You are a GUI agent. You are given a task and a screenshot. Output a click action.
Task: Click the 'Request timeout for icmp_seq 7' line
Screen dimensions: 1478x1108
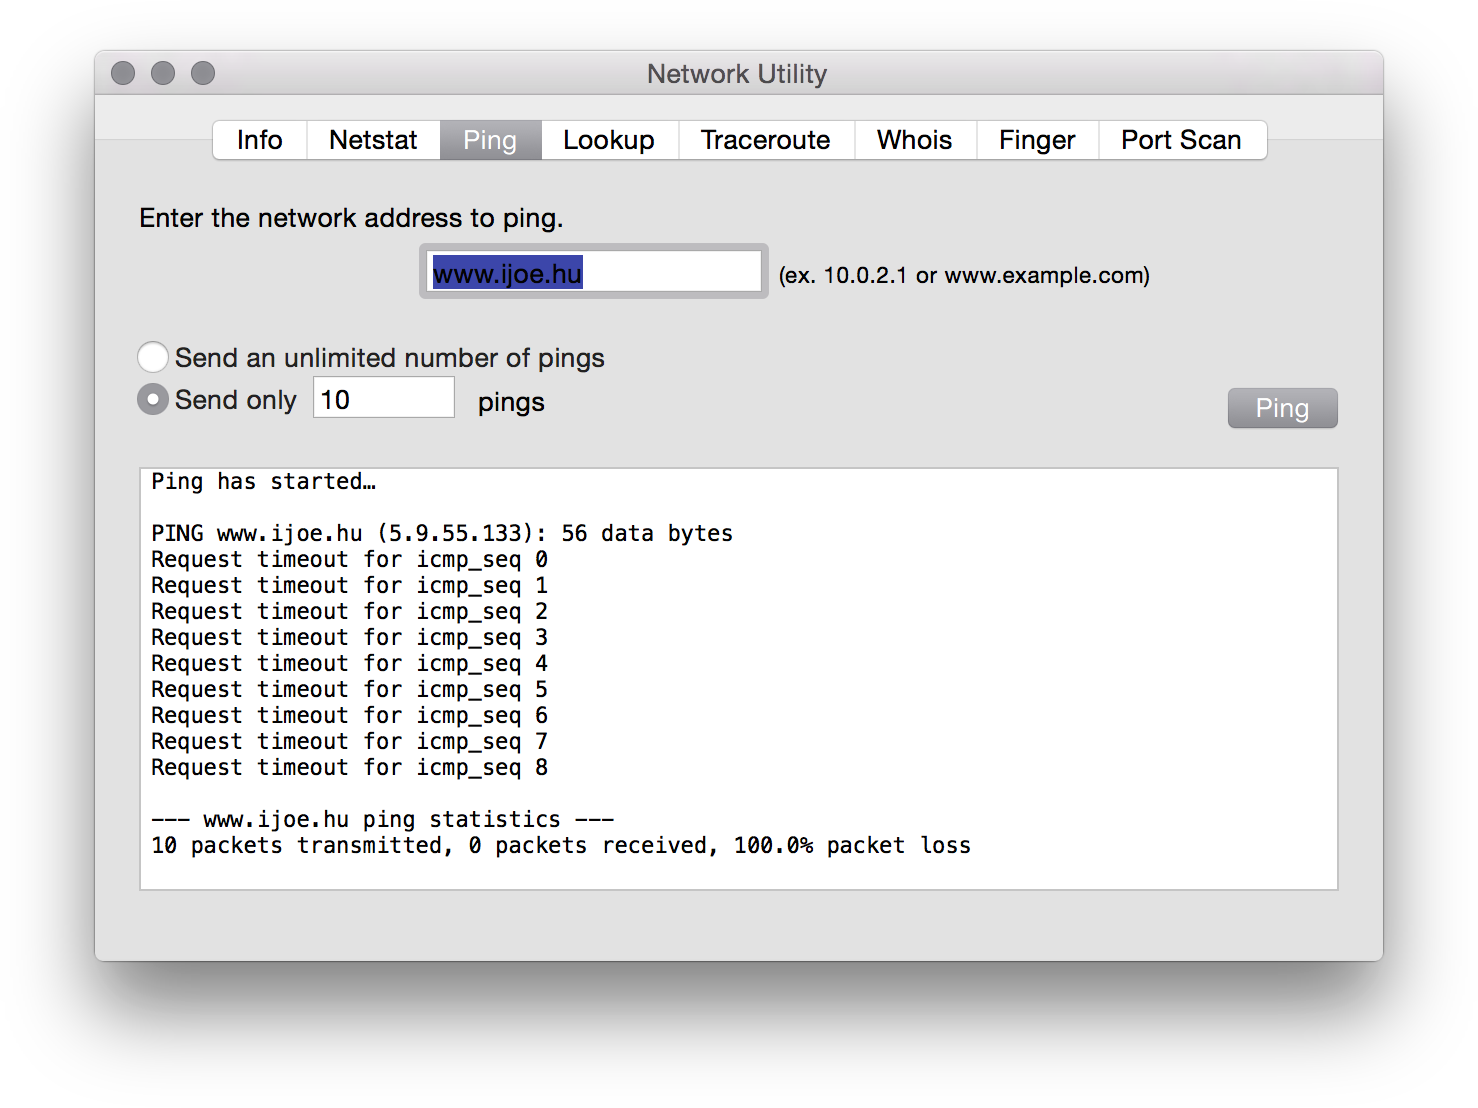tap(350, 742)
